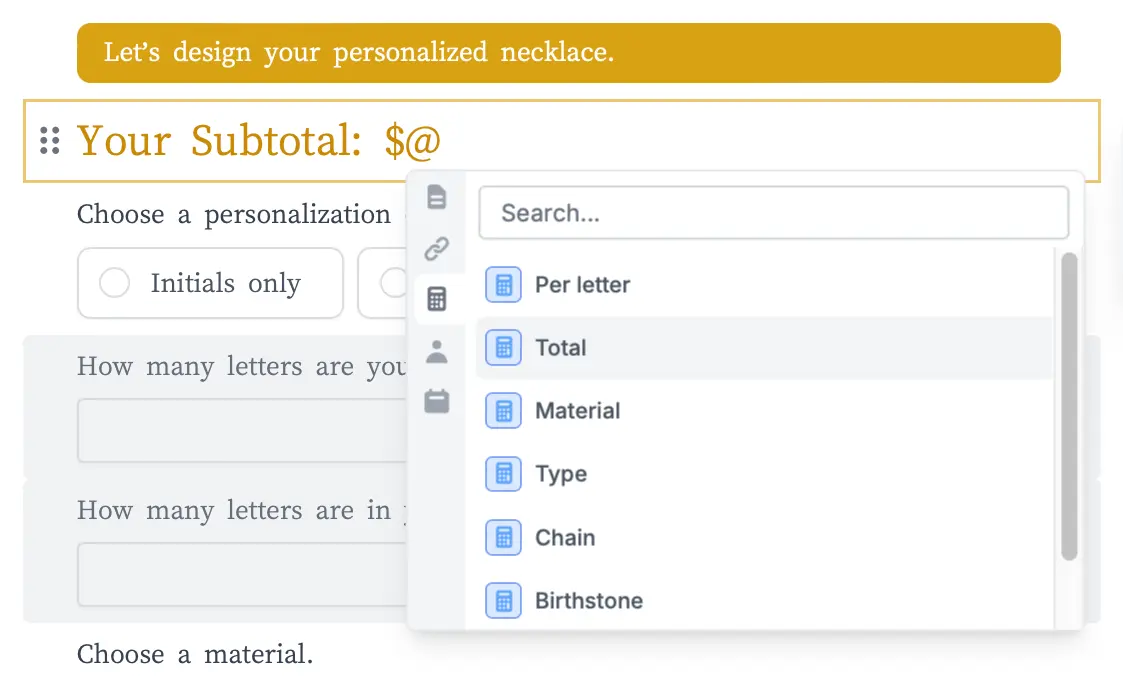Viewport: 1123px width, 681px height.
Task: Click the Search field in the picker
Action: pos(773,212)
